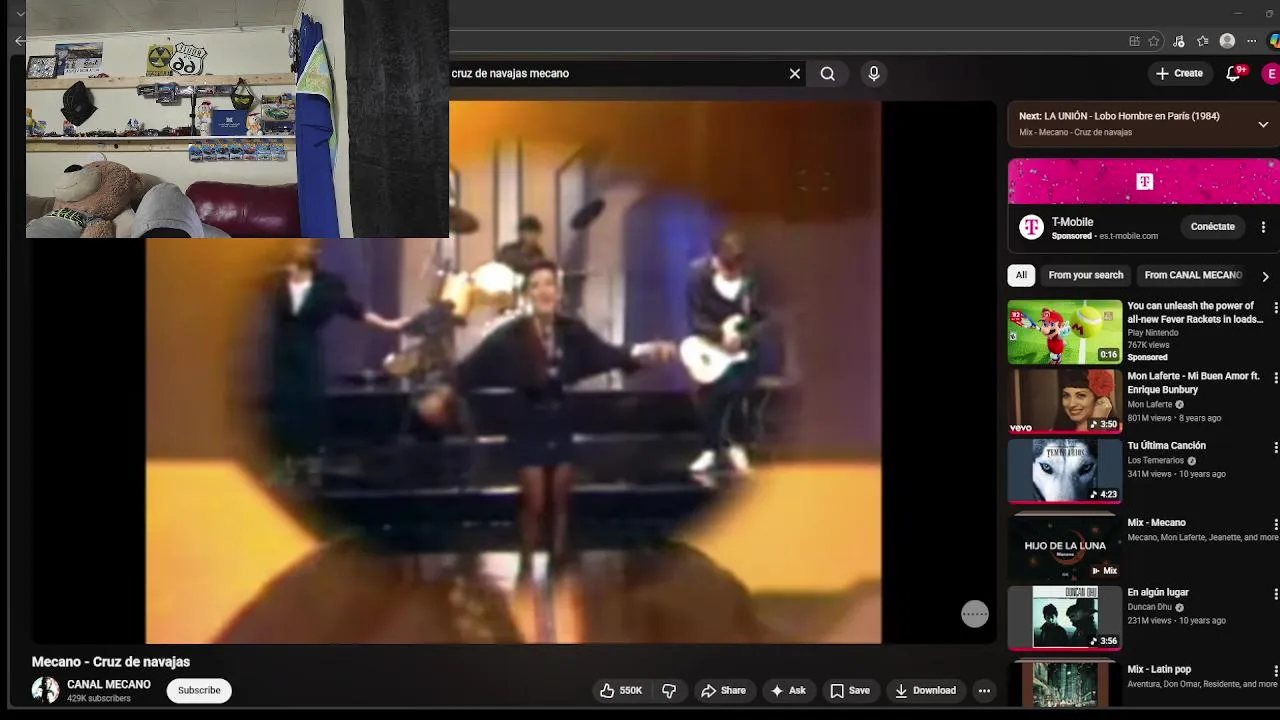This screenshot has width=1280, height=720.
Task: Click the 'Los Temerarios' channel name
Action: (x=1155, y=460)
